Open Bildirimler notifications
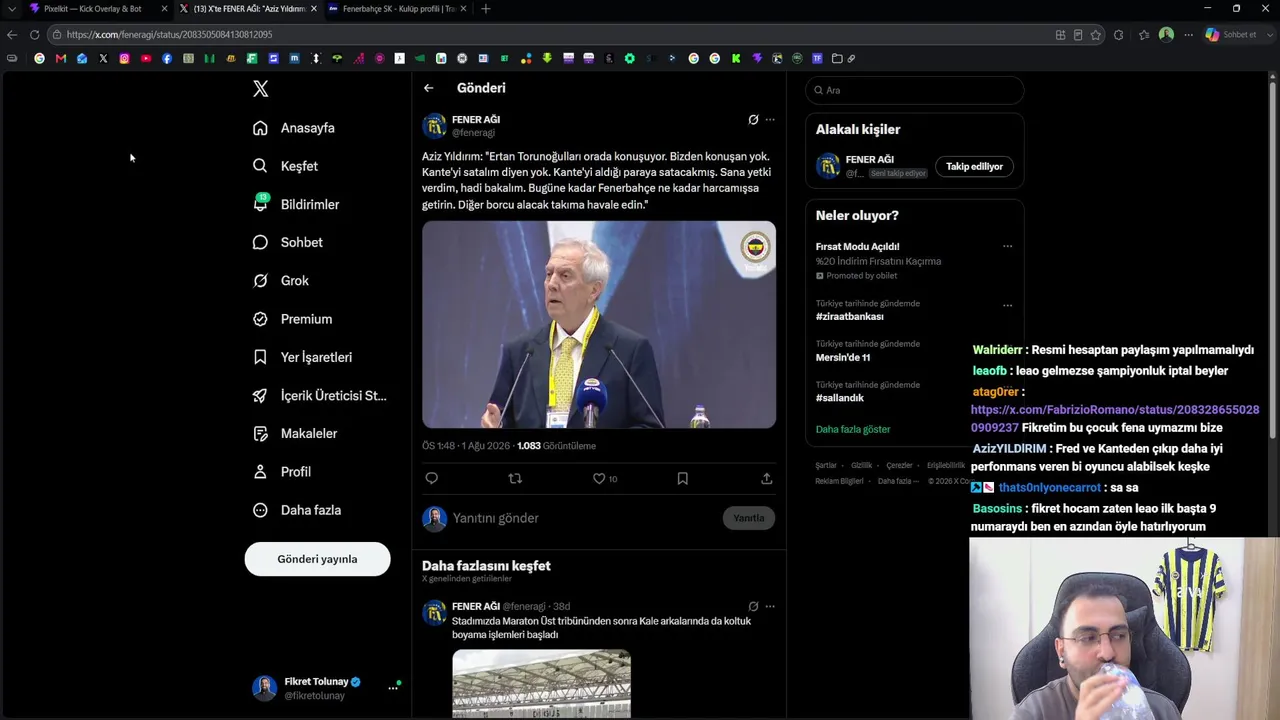The width and height of the screenshot is (1280, 720). [x=297, y=204]
